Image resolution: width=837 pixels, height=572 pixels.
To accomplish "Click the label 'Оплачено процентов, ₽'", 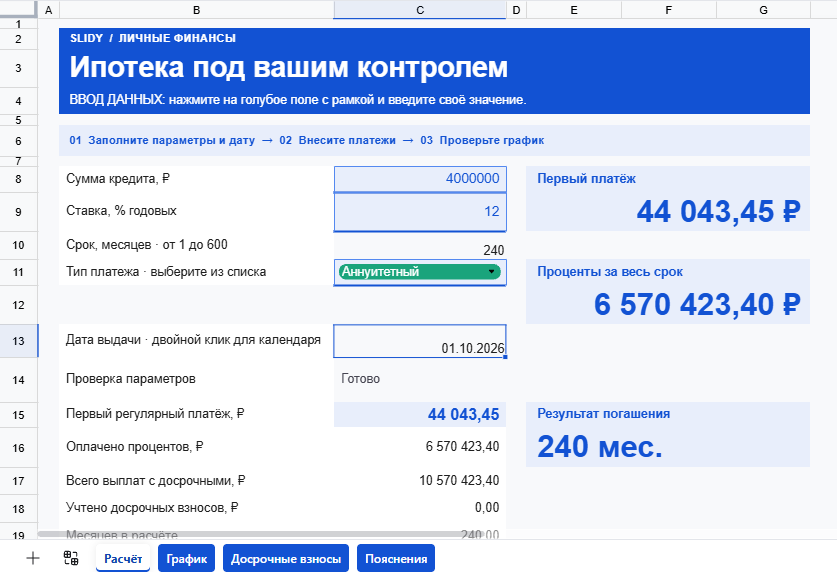I will (135, 447).
